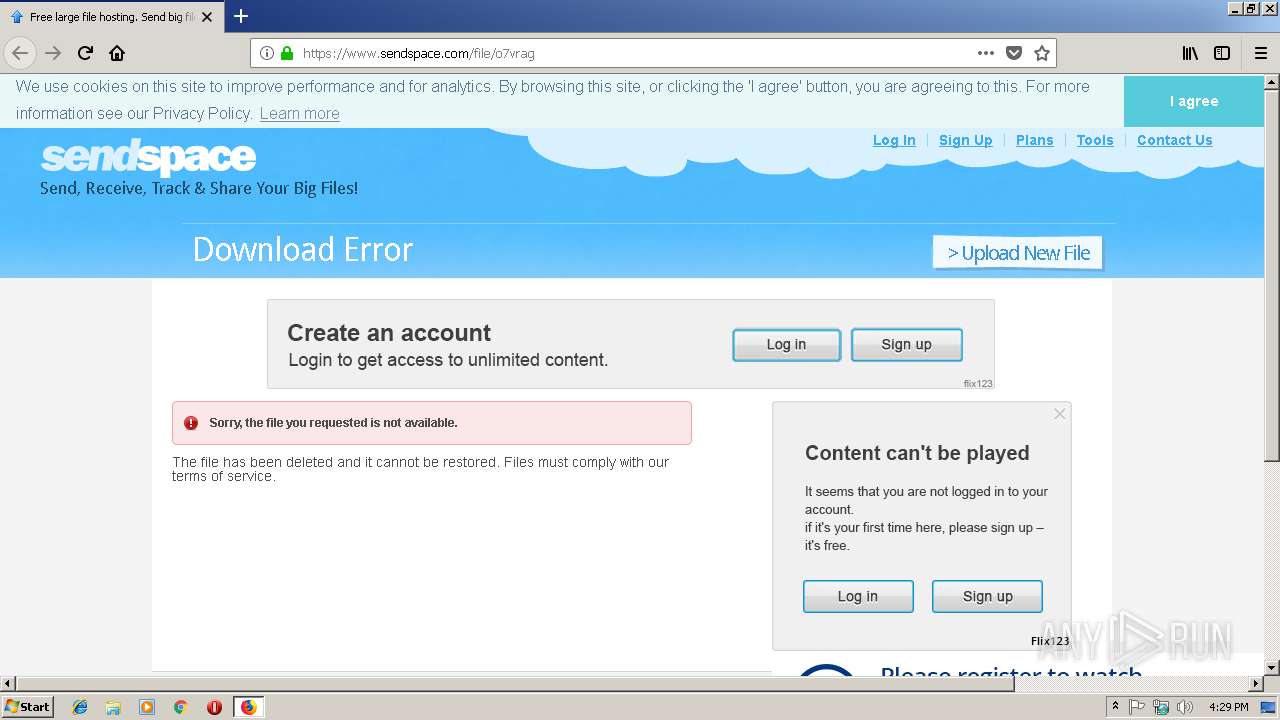
Task: Launch Internet Explorer from taskbar
Action: 80,707
